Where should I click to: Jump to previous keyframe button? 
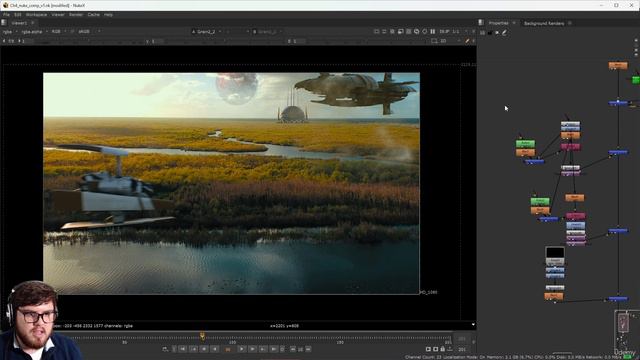pos(193,349)
